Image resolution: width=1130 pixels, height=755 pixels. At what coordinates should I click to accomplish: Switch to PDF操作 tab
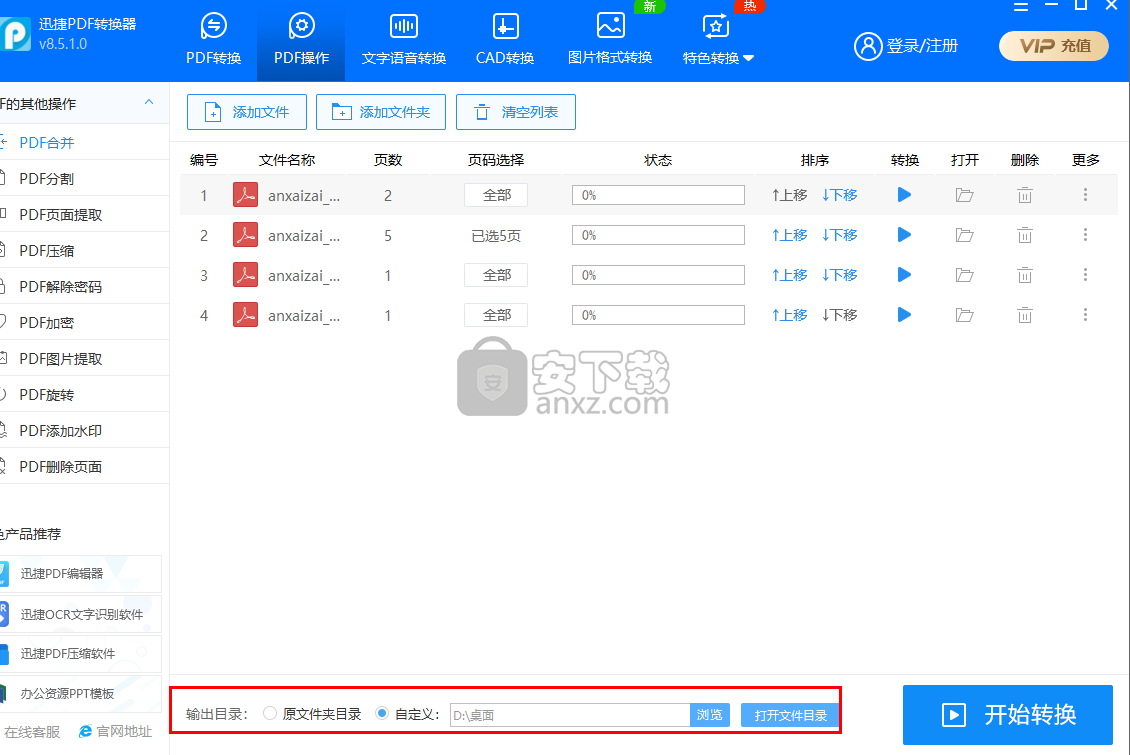pyautogui.click(x=301, y=40)
